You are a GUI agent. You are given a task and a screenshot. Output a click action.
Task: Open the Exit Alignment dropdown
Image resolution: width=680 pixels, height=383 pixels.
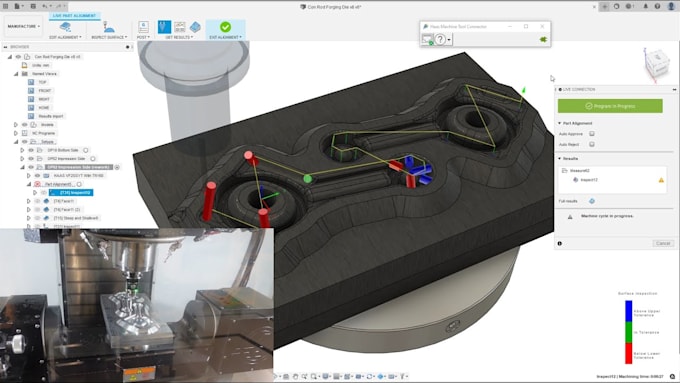pyautogui.click(x=225, y=37)
